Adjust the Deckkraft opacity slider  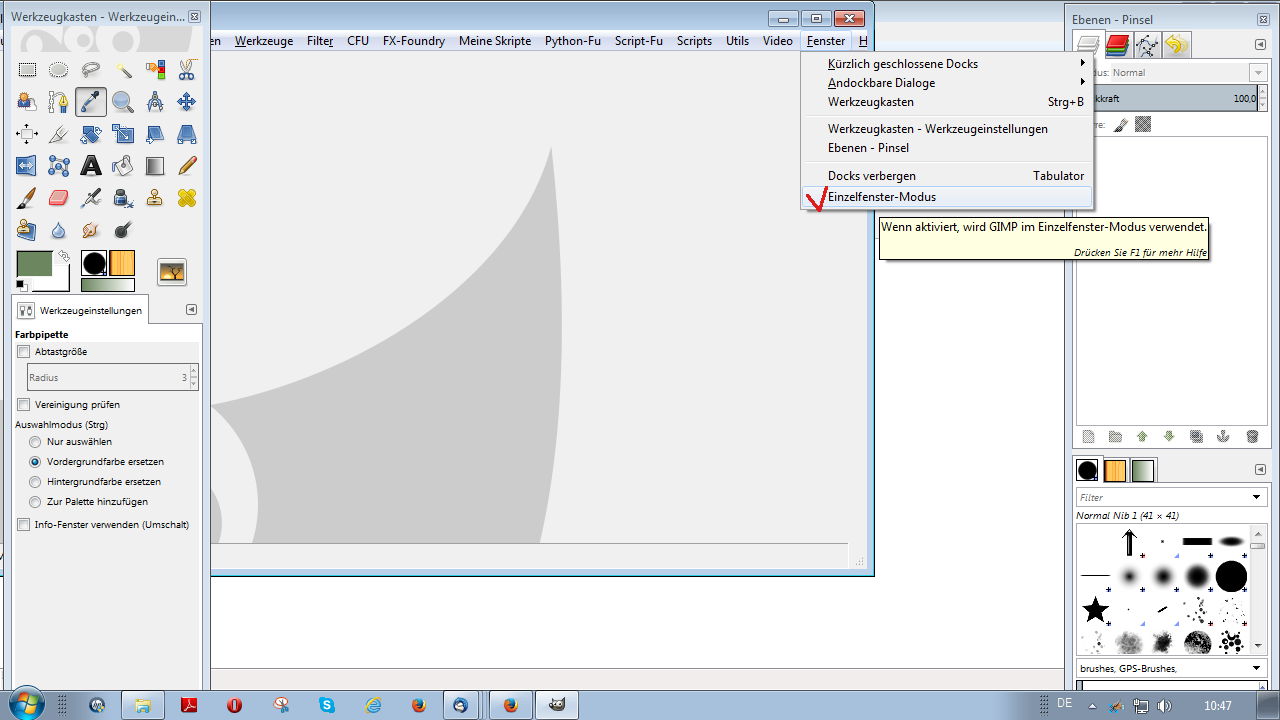click(1175, 98)
